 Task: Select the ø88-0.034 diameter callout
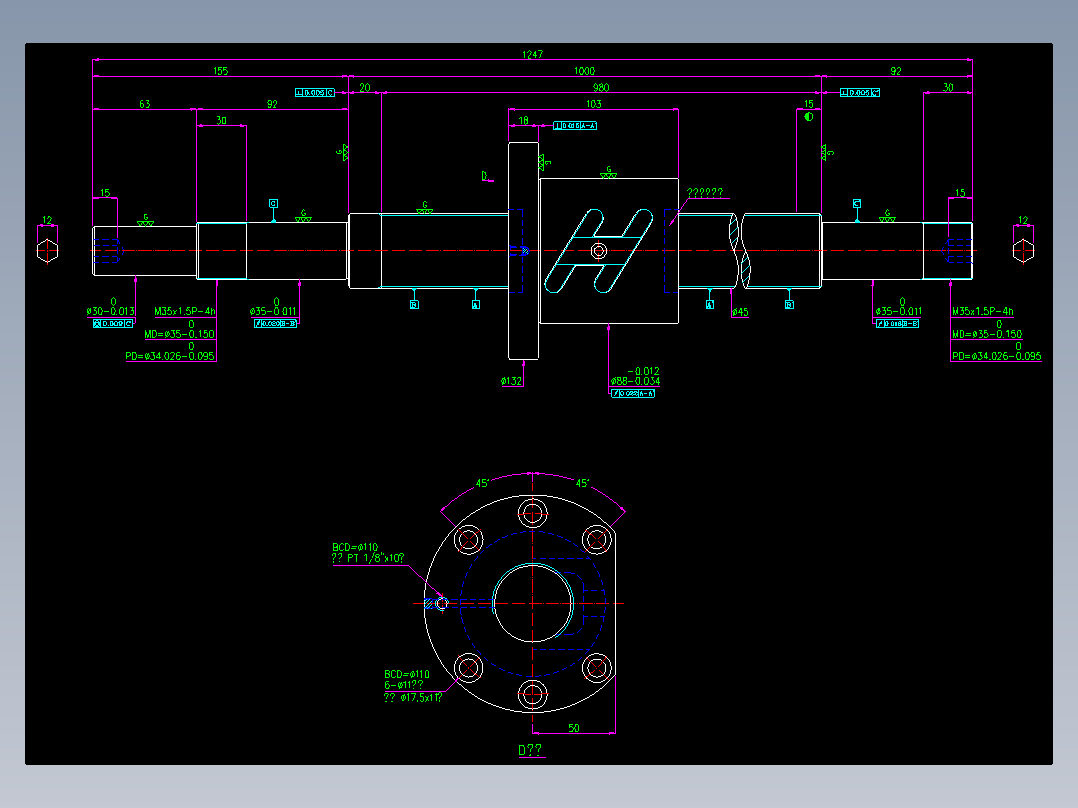[x=635, y=381]
